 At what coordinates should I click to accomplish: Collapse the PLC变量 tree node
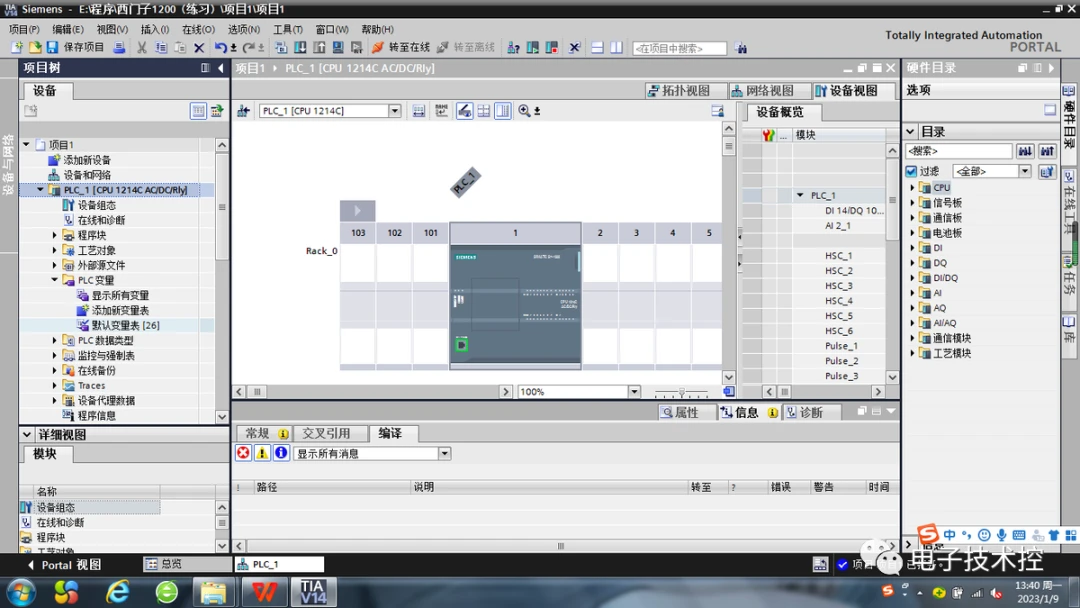coord(54,280)
